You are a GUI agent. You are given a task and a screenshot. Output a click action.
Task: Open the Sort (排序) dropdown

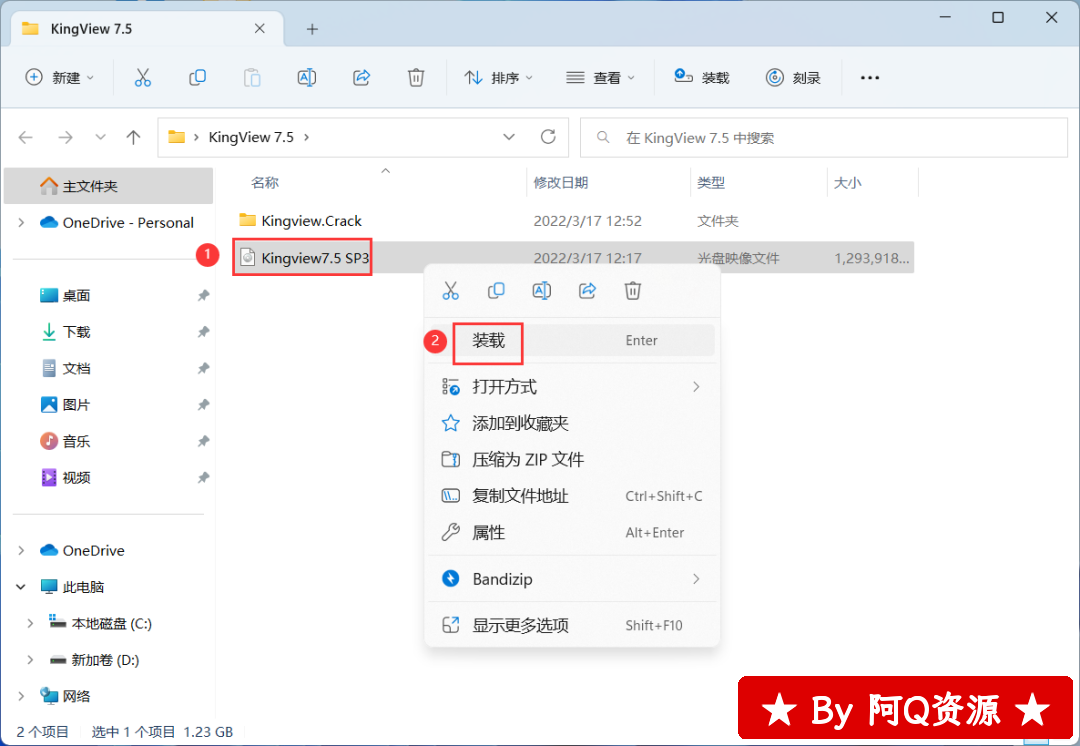coord(499,77)
